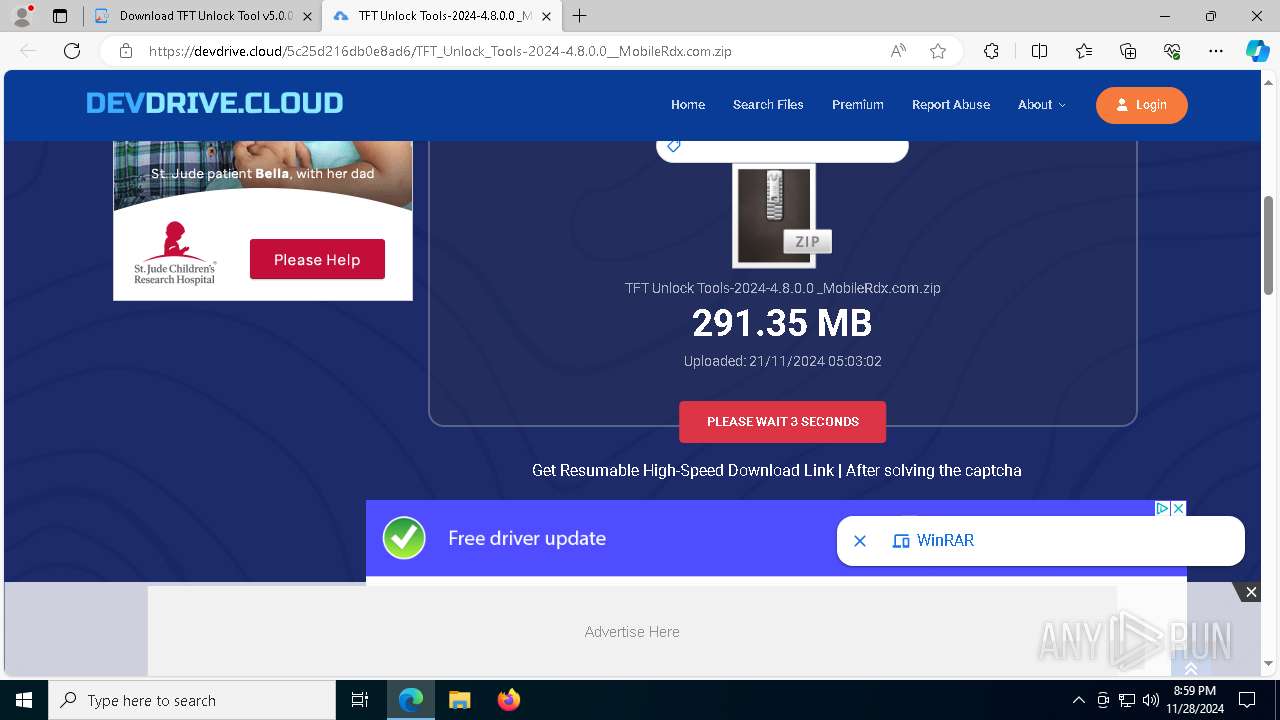Close the bottom Advertise Here banner
The width and height of the screenshot is (1280, 720).
[1251, 592]
